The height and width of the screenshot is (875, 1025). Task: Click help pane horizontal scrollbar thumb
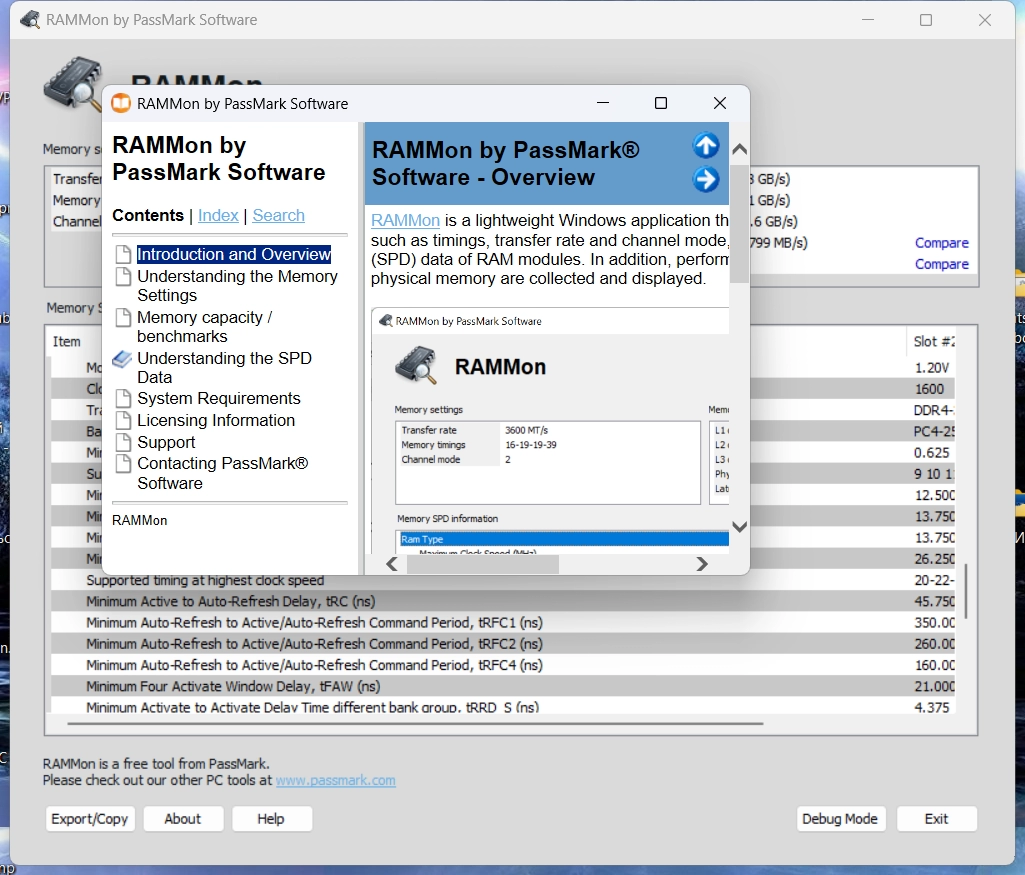tap(482, 564)
